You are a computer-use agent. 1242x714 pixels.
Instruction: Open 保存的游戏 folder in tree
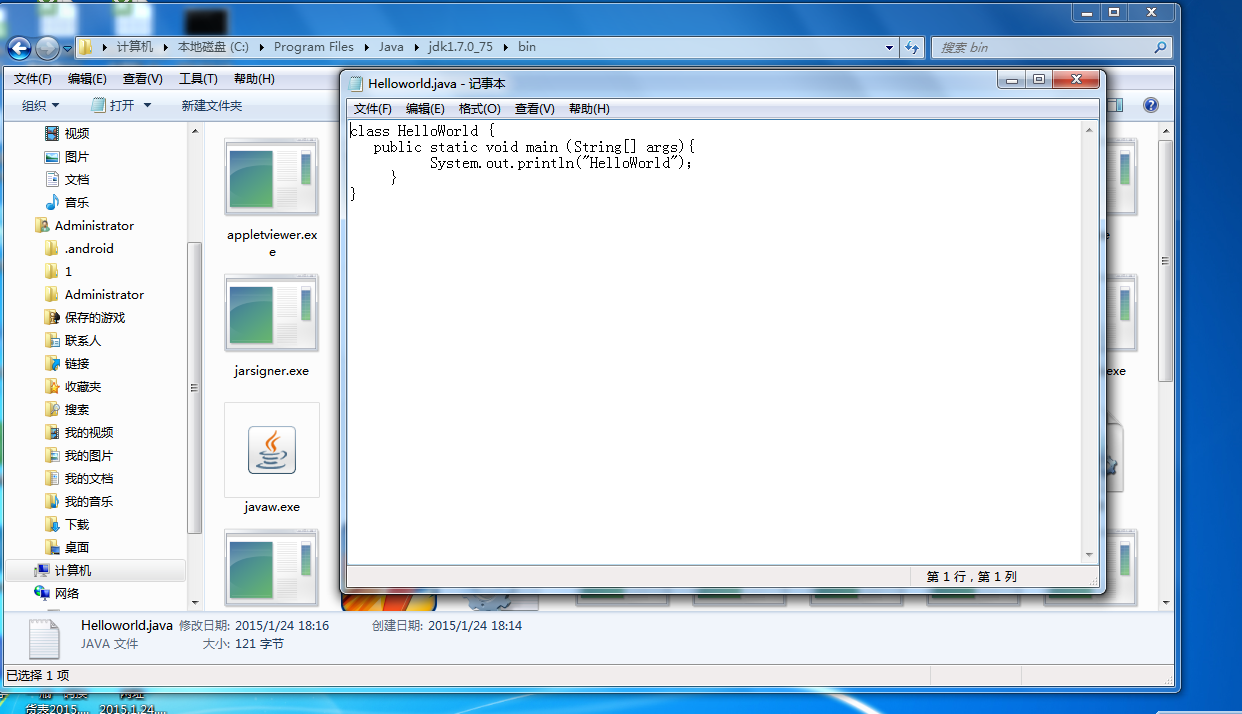pyautogui.click(x=95, y=317)
